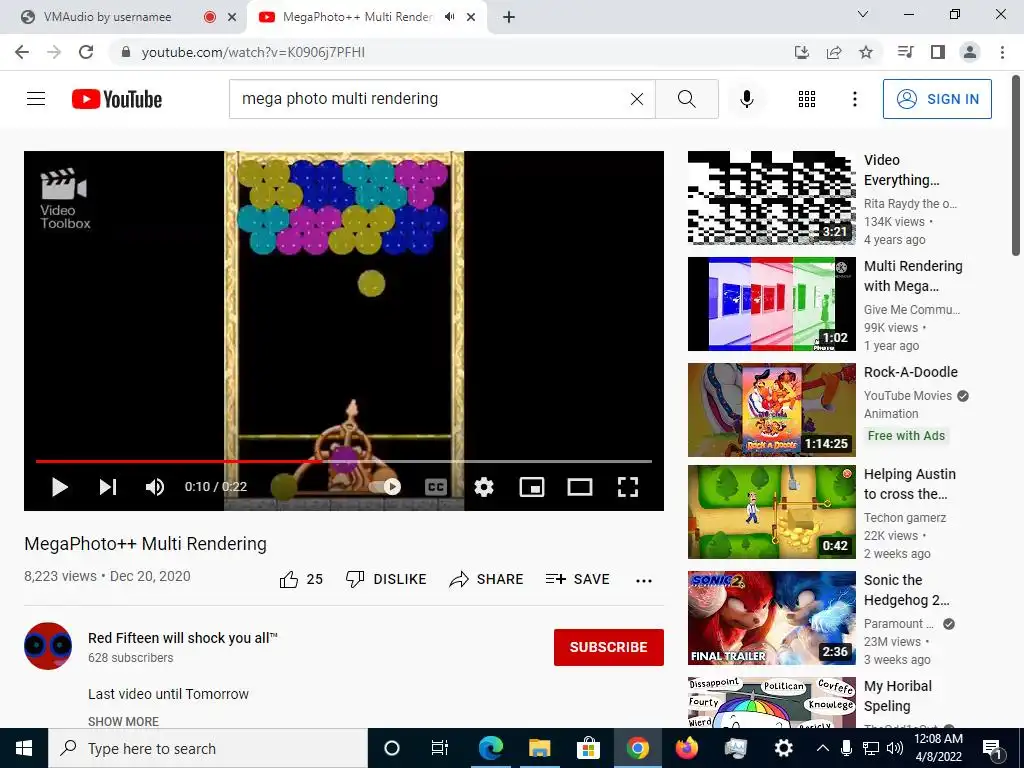1024x768 pixels.
Task: Click the search magnifier button
Action: (x=686, y=99)
